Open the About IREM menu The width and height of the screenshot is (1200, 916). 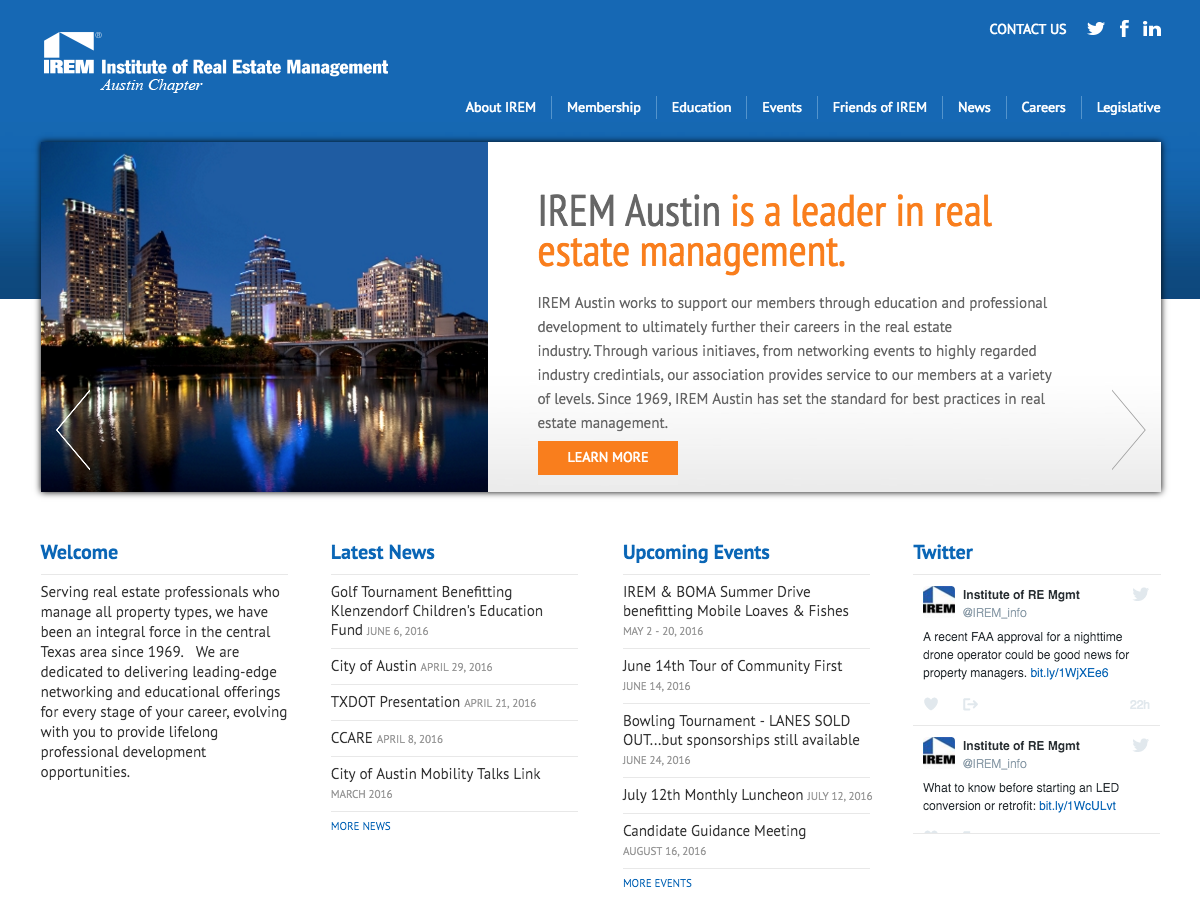point(501,107)
